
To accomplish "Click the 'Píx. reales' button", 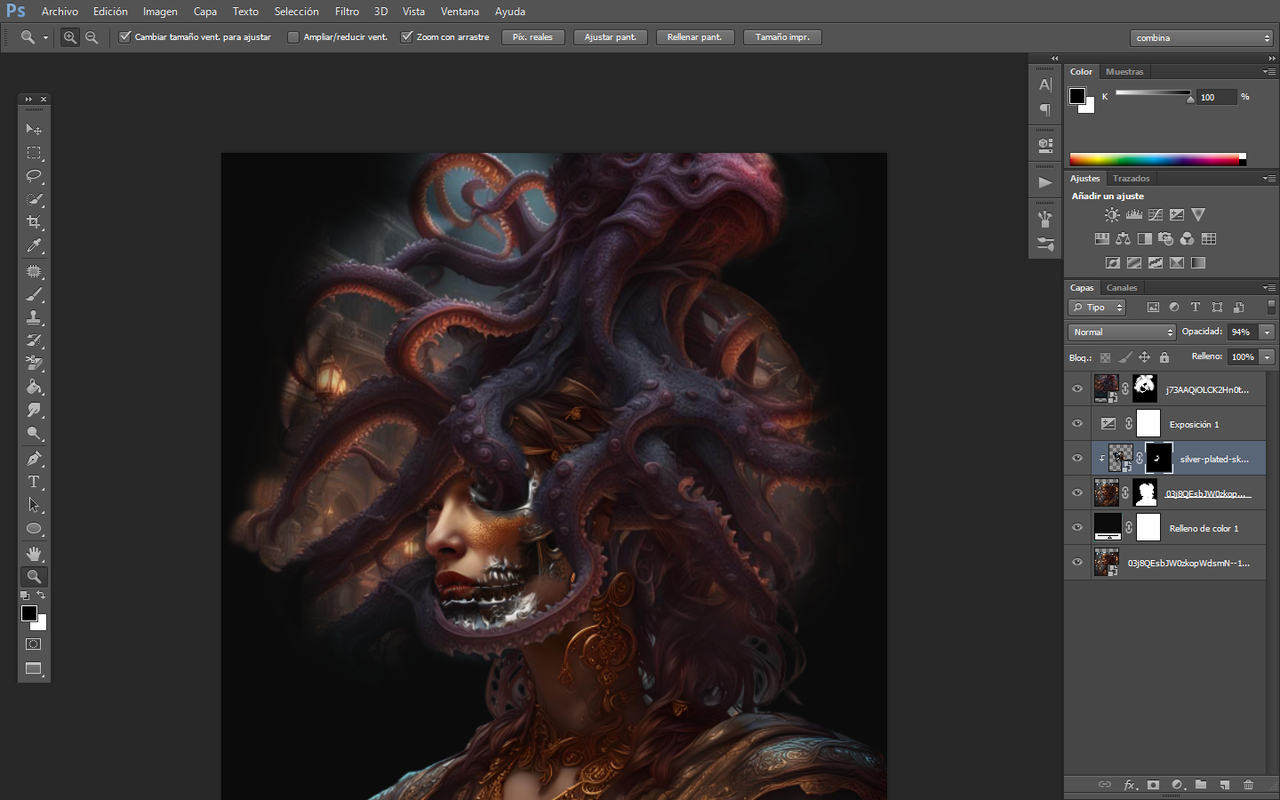I will tap(533, 37).
